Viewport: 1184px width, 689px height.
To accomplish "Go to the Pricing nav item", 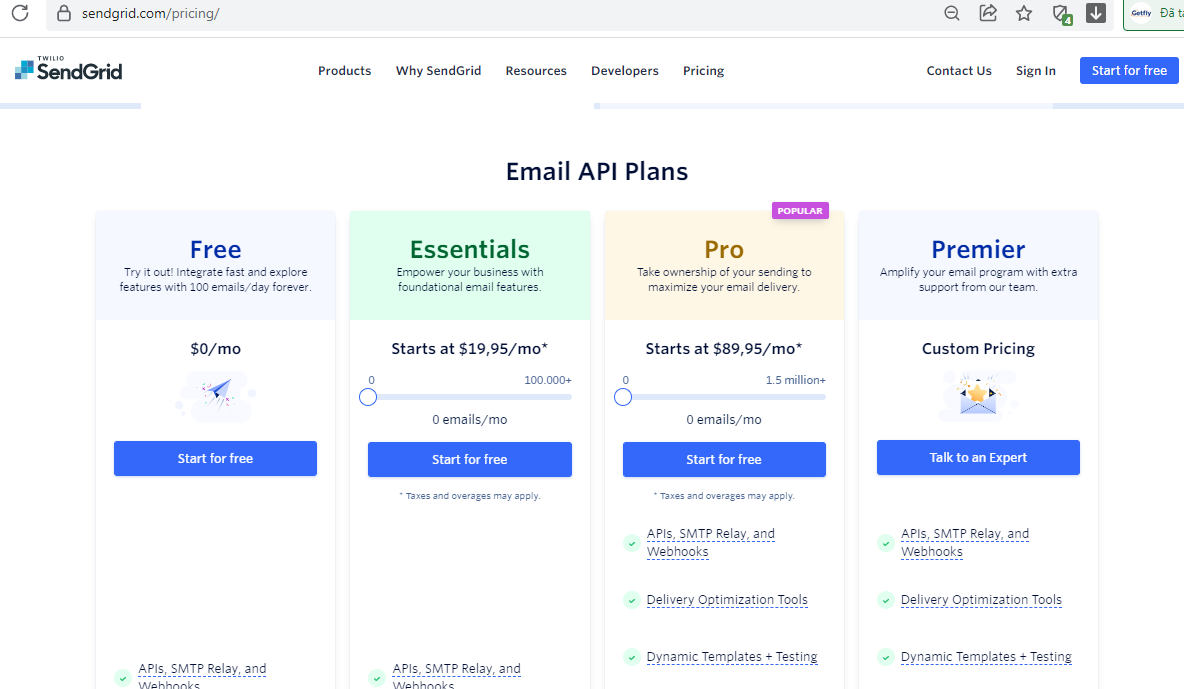I will pyautogui.click(x=703, y=71).
